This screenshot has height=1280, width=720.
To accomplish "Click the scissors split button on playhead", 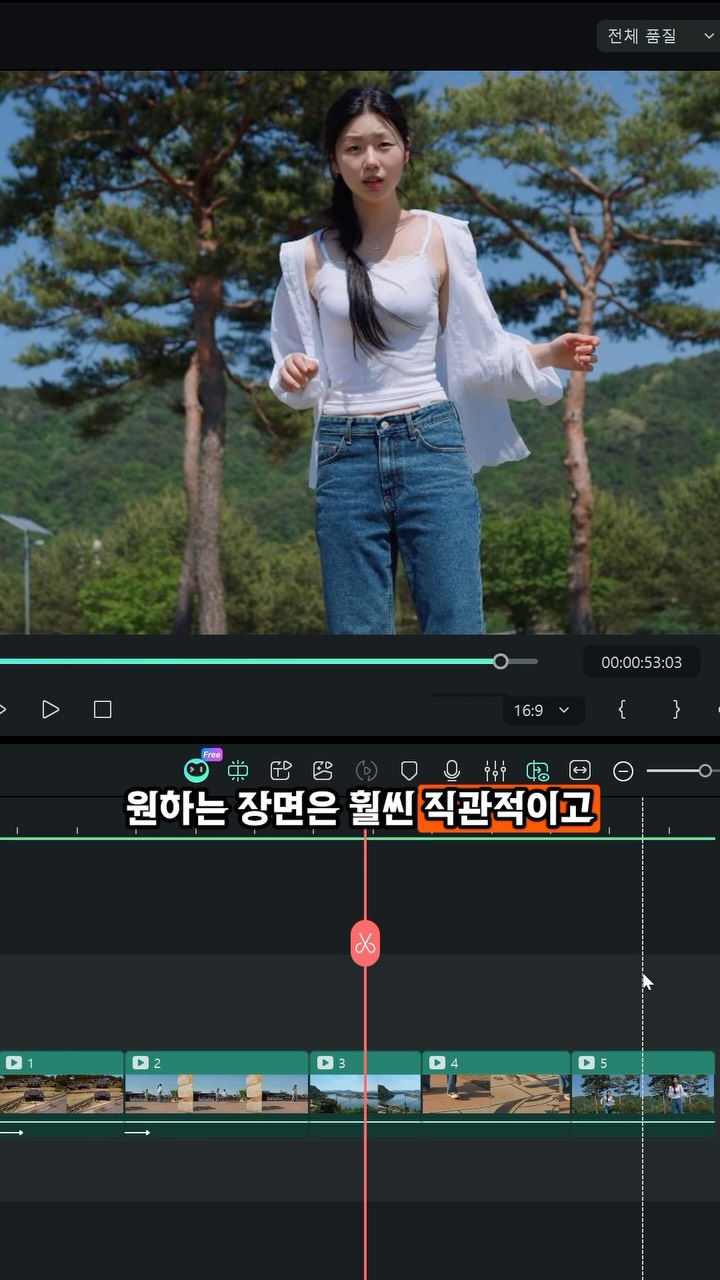I will tap(365, 943).
